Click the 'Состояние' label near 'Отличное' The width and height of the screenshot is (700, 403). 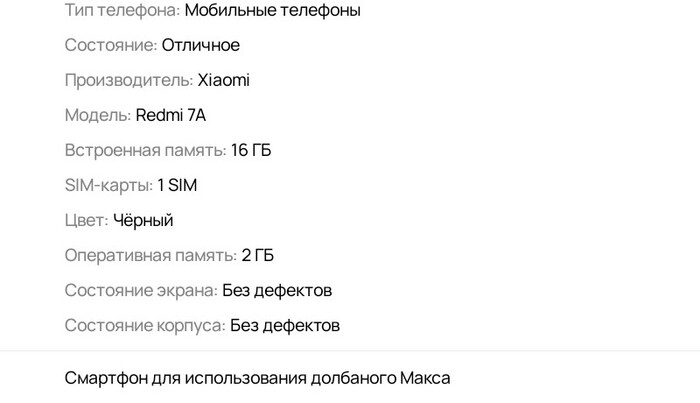(x=110, y=45)
